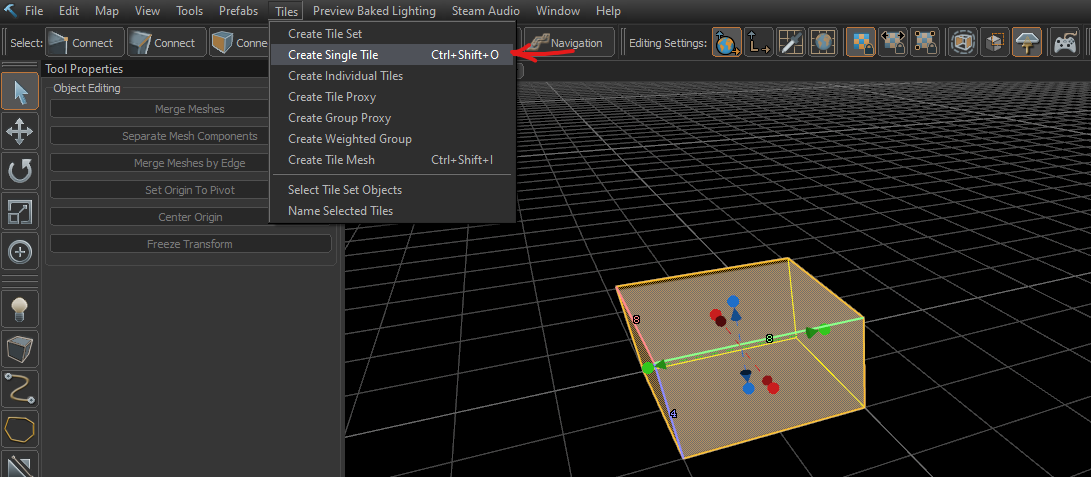The width and height of the screenshot is (1091, 477).
Task: Click the vertex Connect select button
Action: click(85, 42)
